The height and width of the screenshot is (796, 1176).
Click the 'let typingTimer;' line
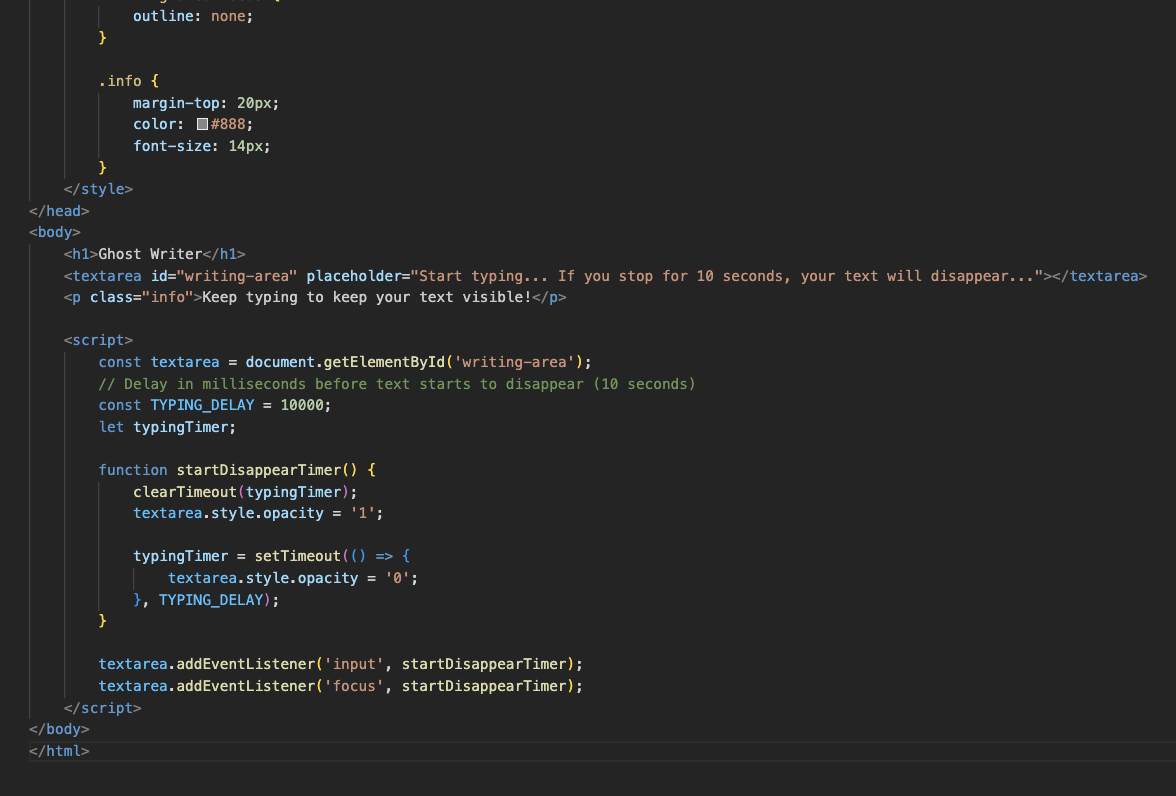(x=167, y=427)
